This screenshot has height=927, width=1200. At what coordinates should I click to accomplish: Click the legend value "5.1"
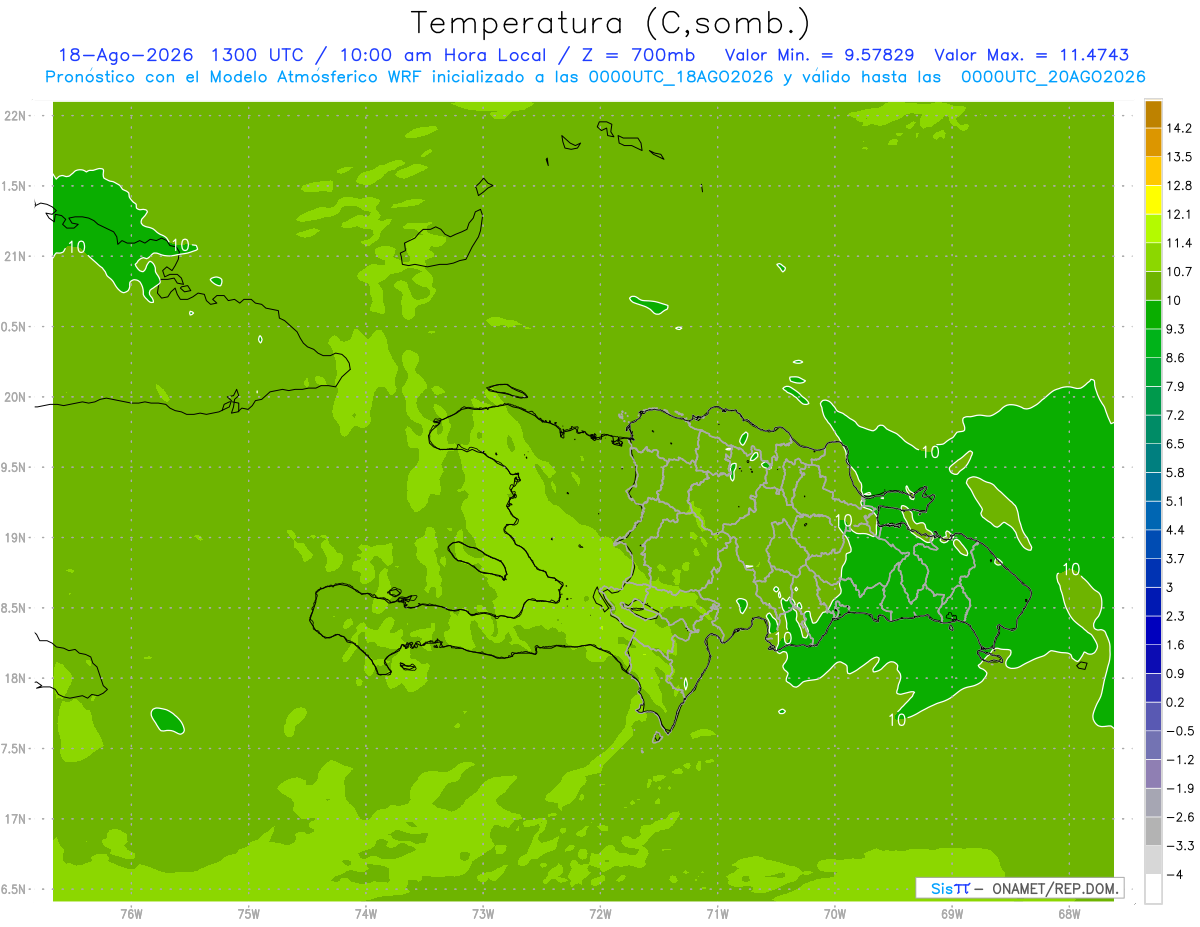1177,501
